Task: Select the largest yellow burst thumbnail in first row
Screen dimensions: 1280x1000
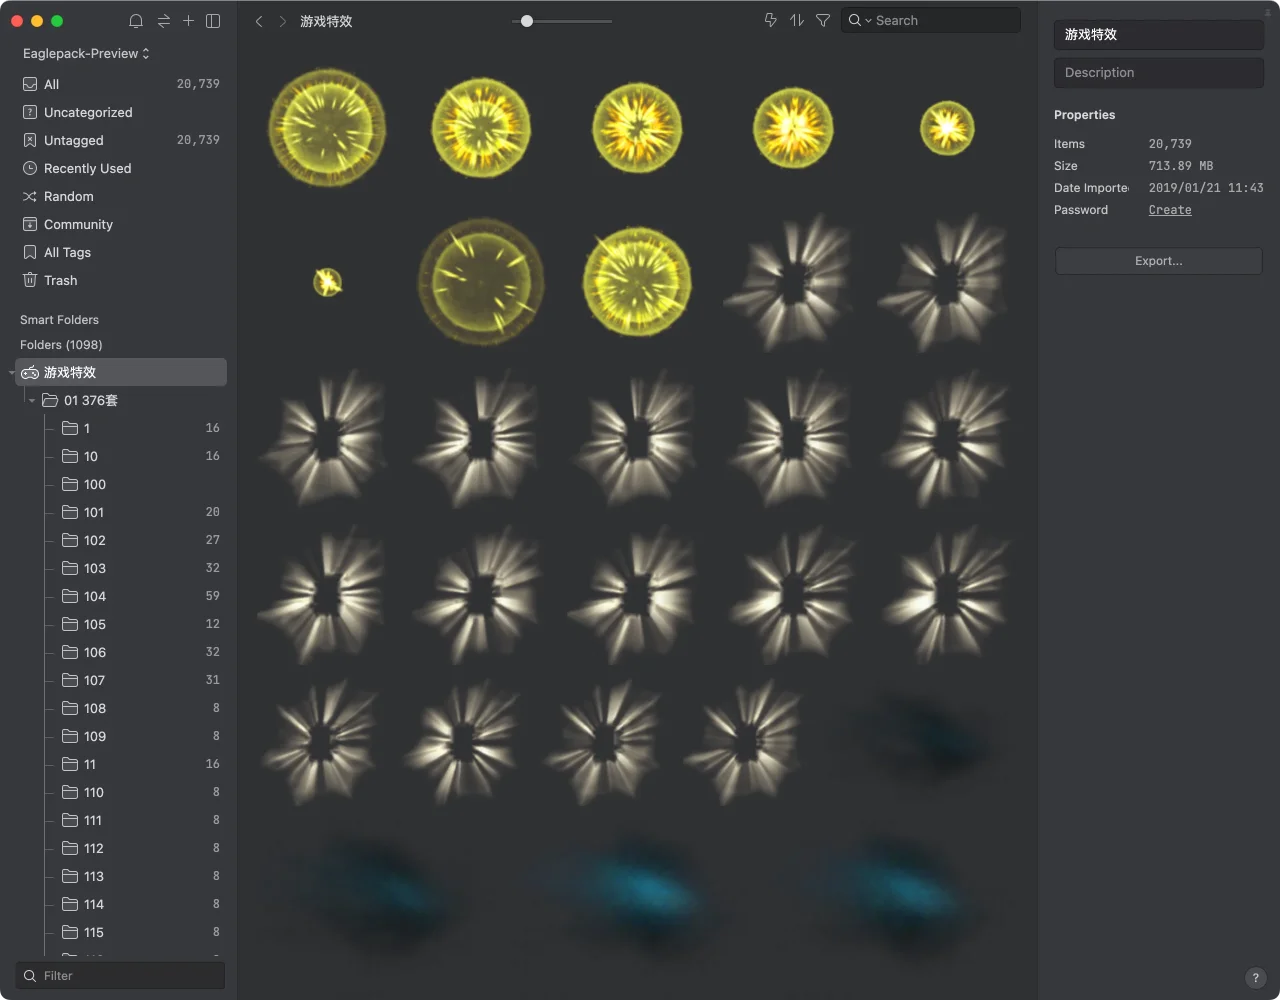Action: [x=326, y=127]
